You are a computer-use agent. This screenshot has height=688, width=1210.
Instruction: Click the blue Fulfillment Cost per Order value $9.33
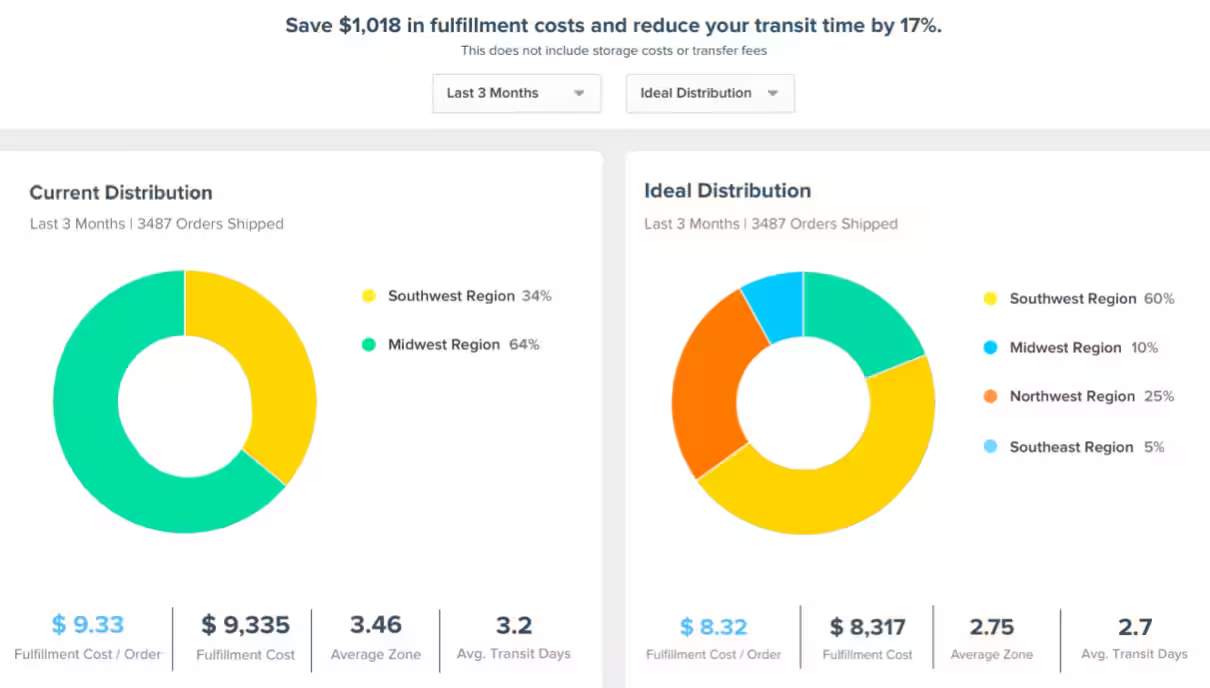point(87,625)
